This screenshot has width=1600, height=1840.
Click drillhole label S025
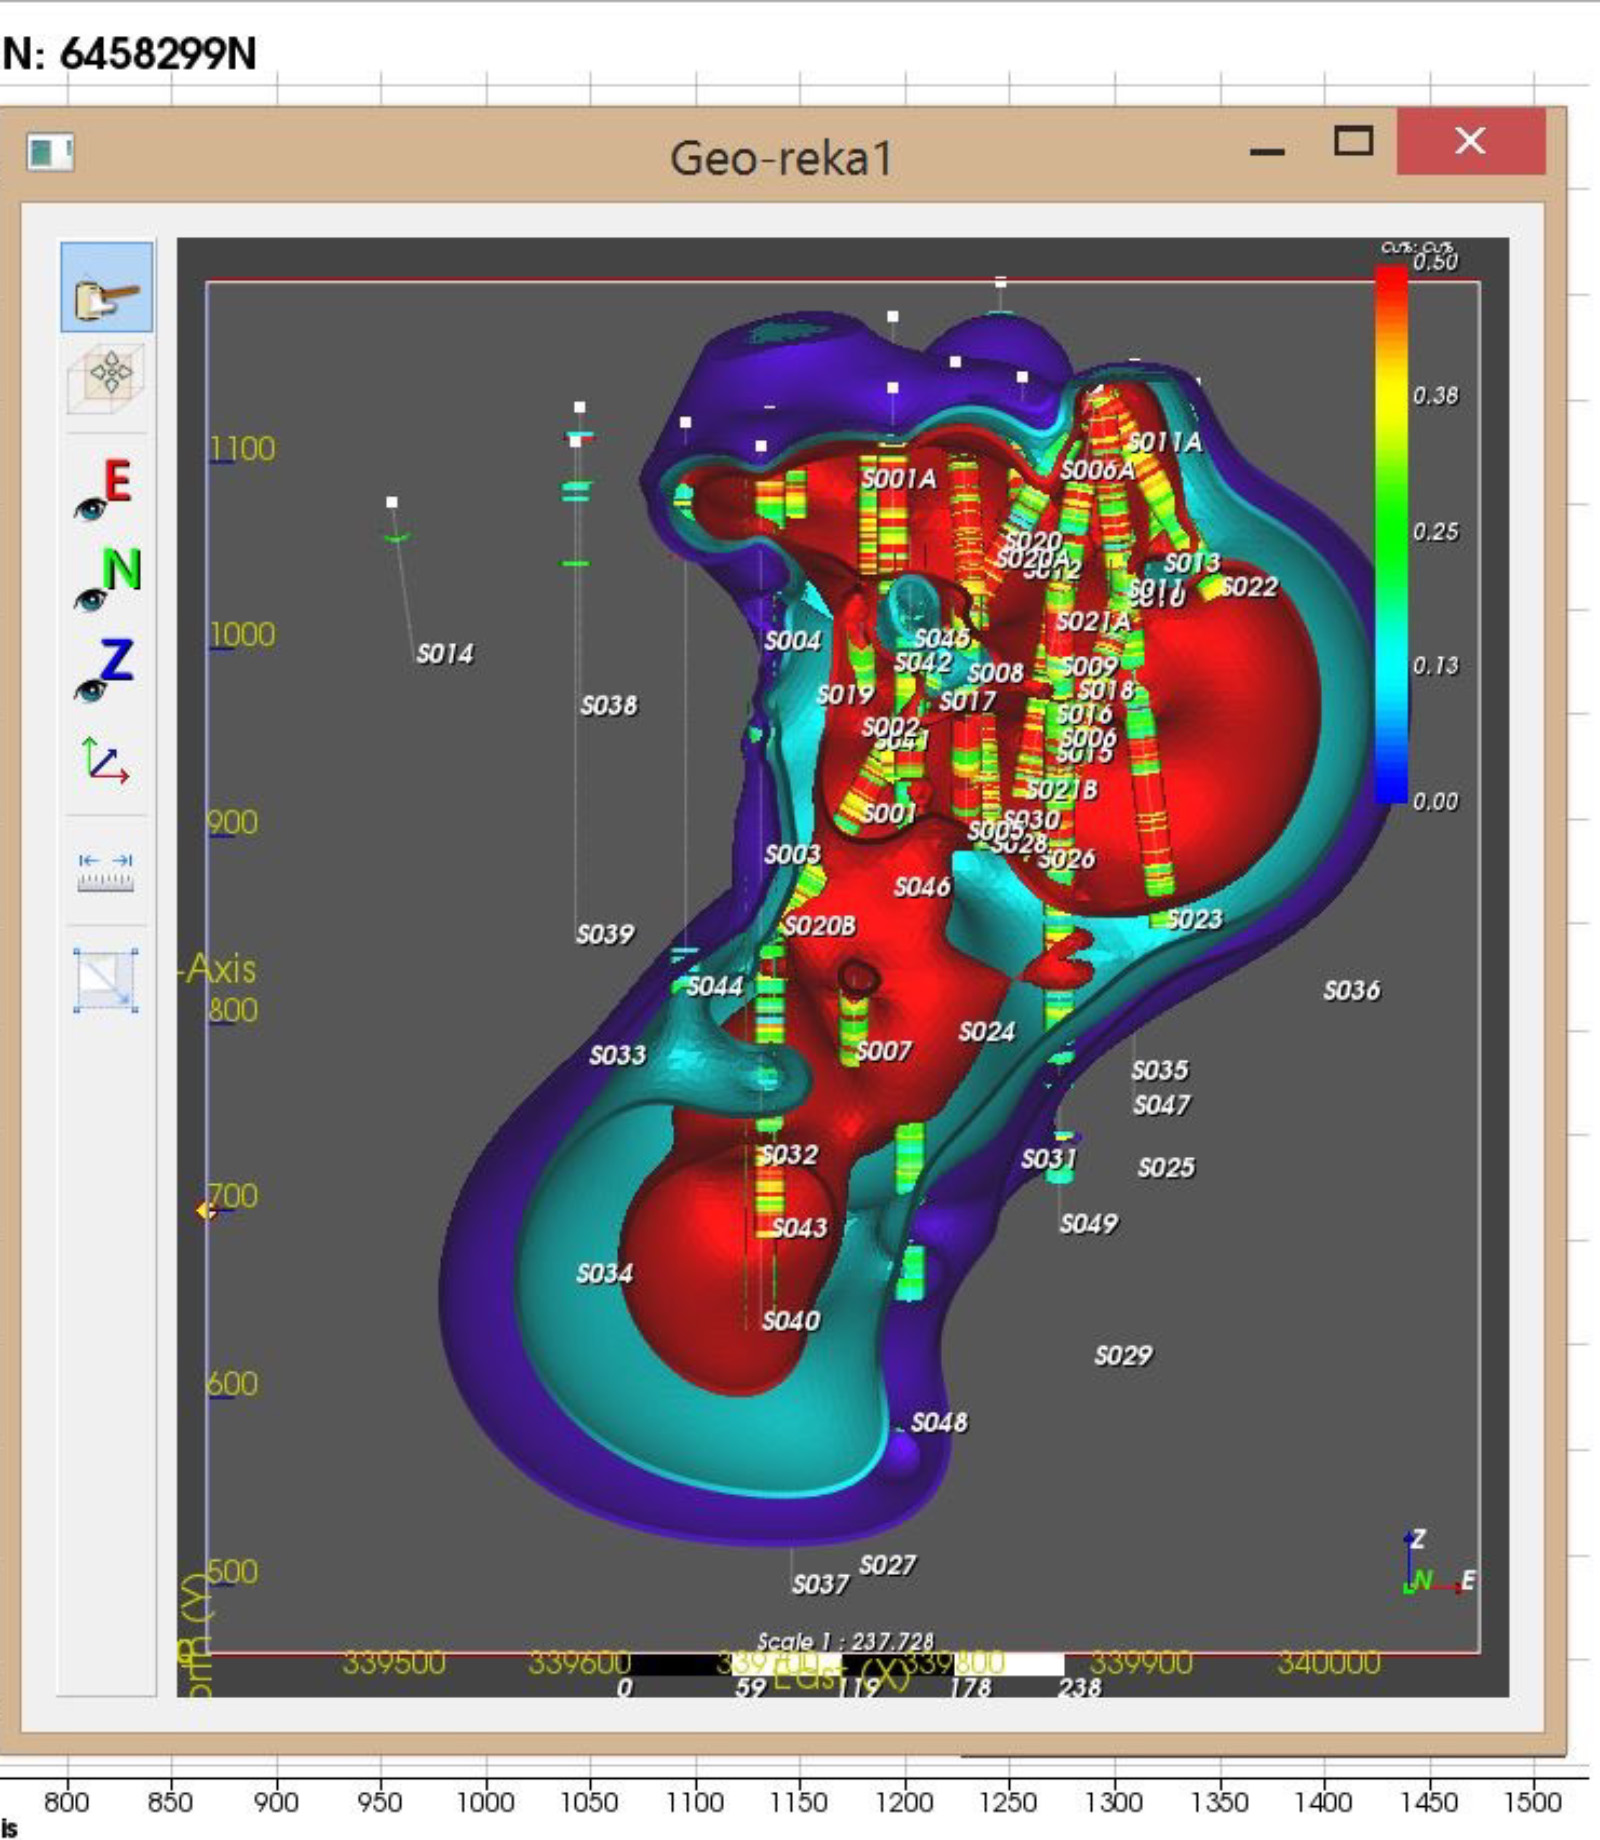click(1166, 1168)
